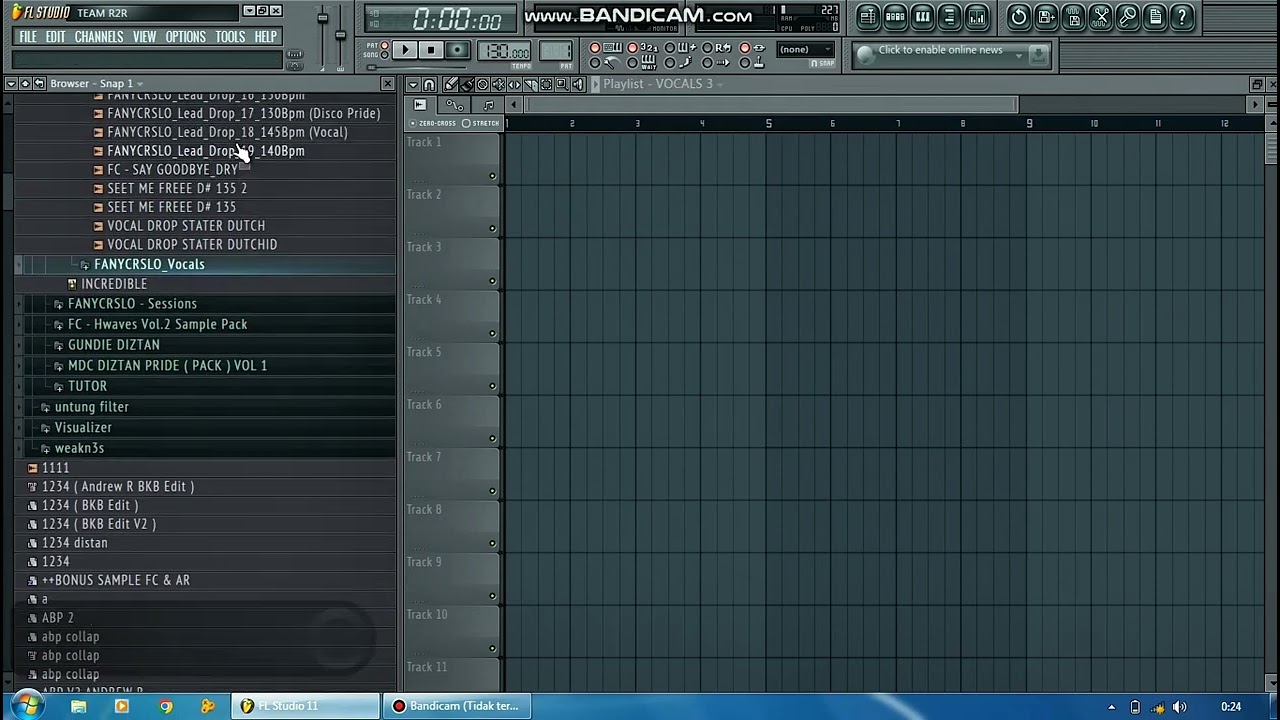Image resolution: width=1280 pixels, height=720 pixels.
Task: Toggle the Browser view button
Action: tap(950, 17)
